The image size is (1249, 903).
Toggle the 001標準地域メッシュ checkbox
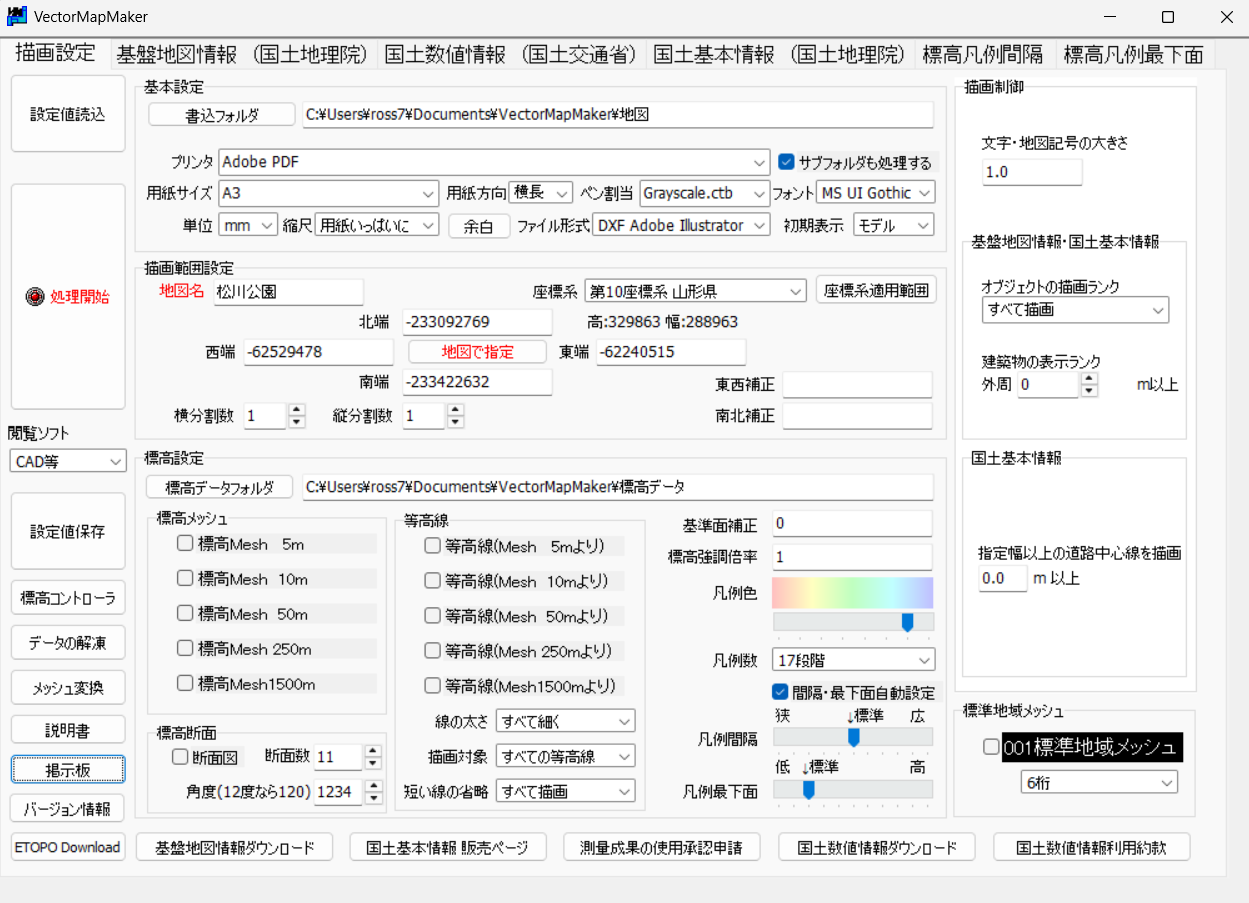[x=990, y=747]
